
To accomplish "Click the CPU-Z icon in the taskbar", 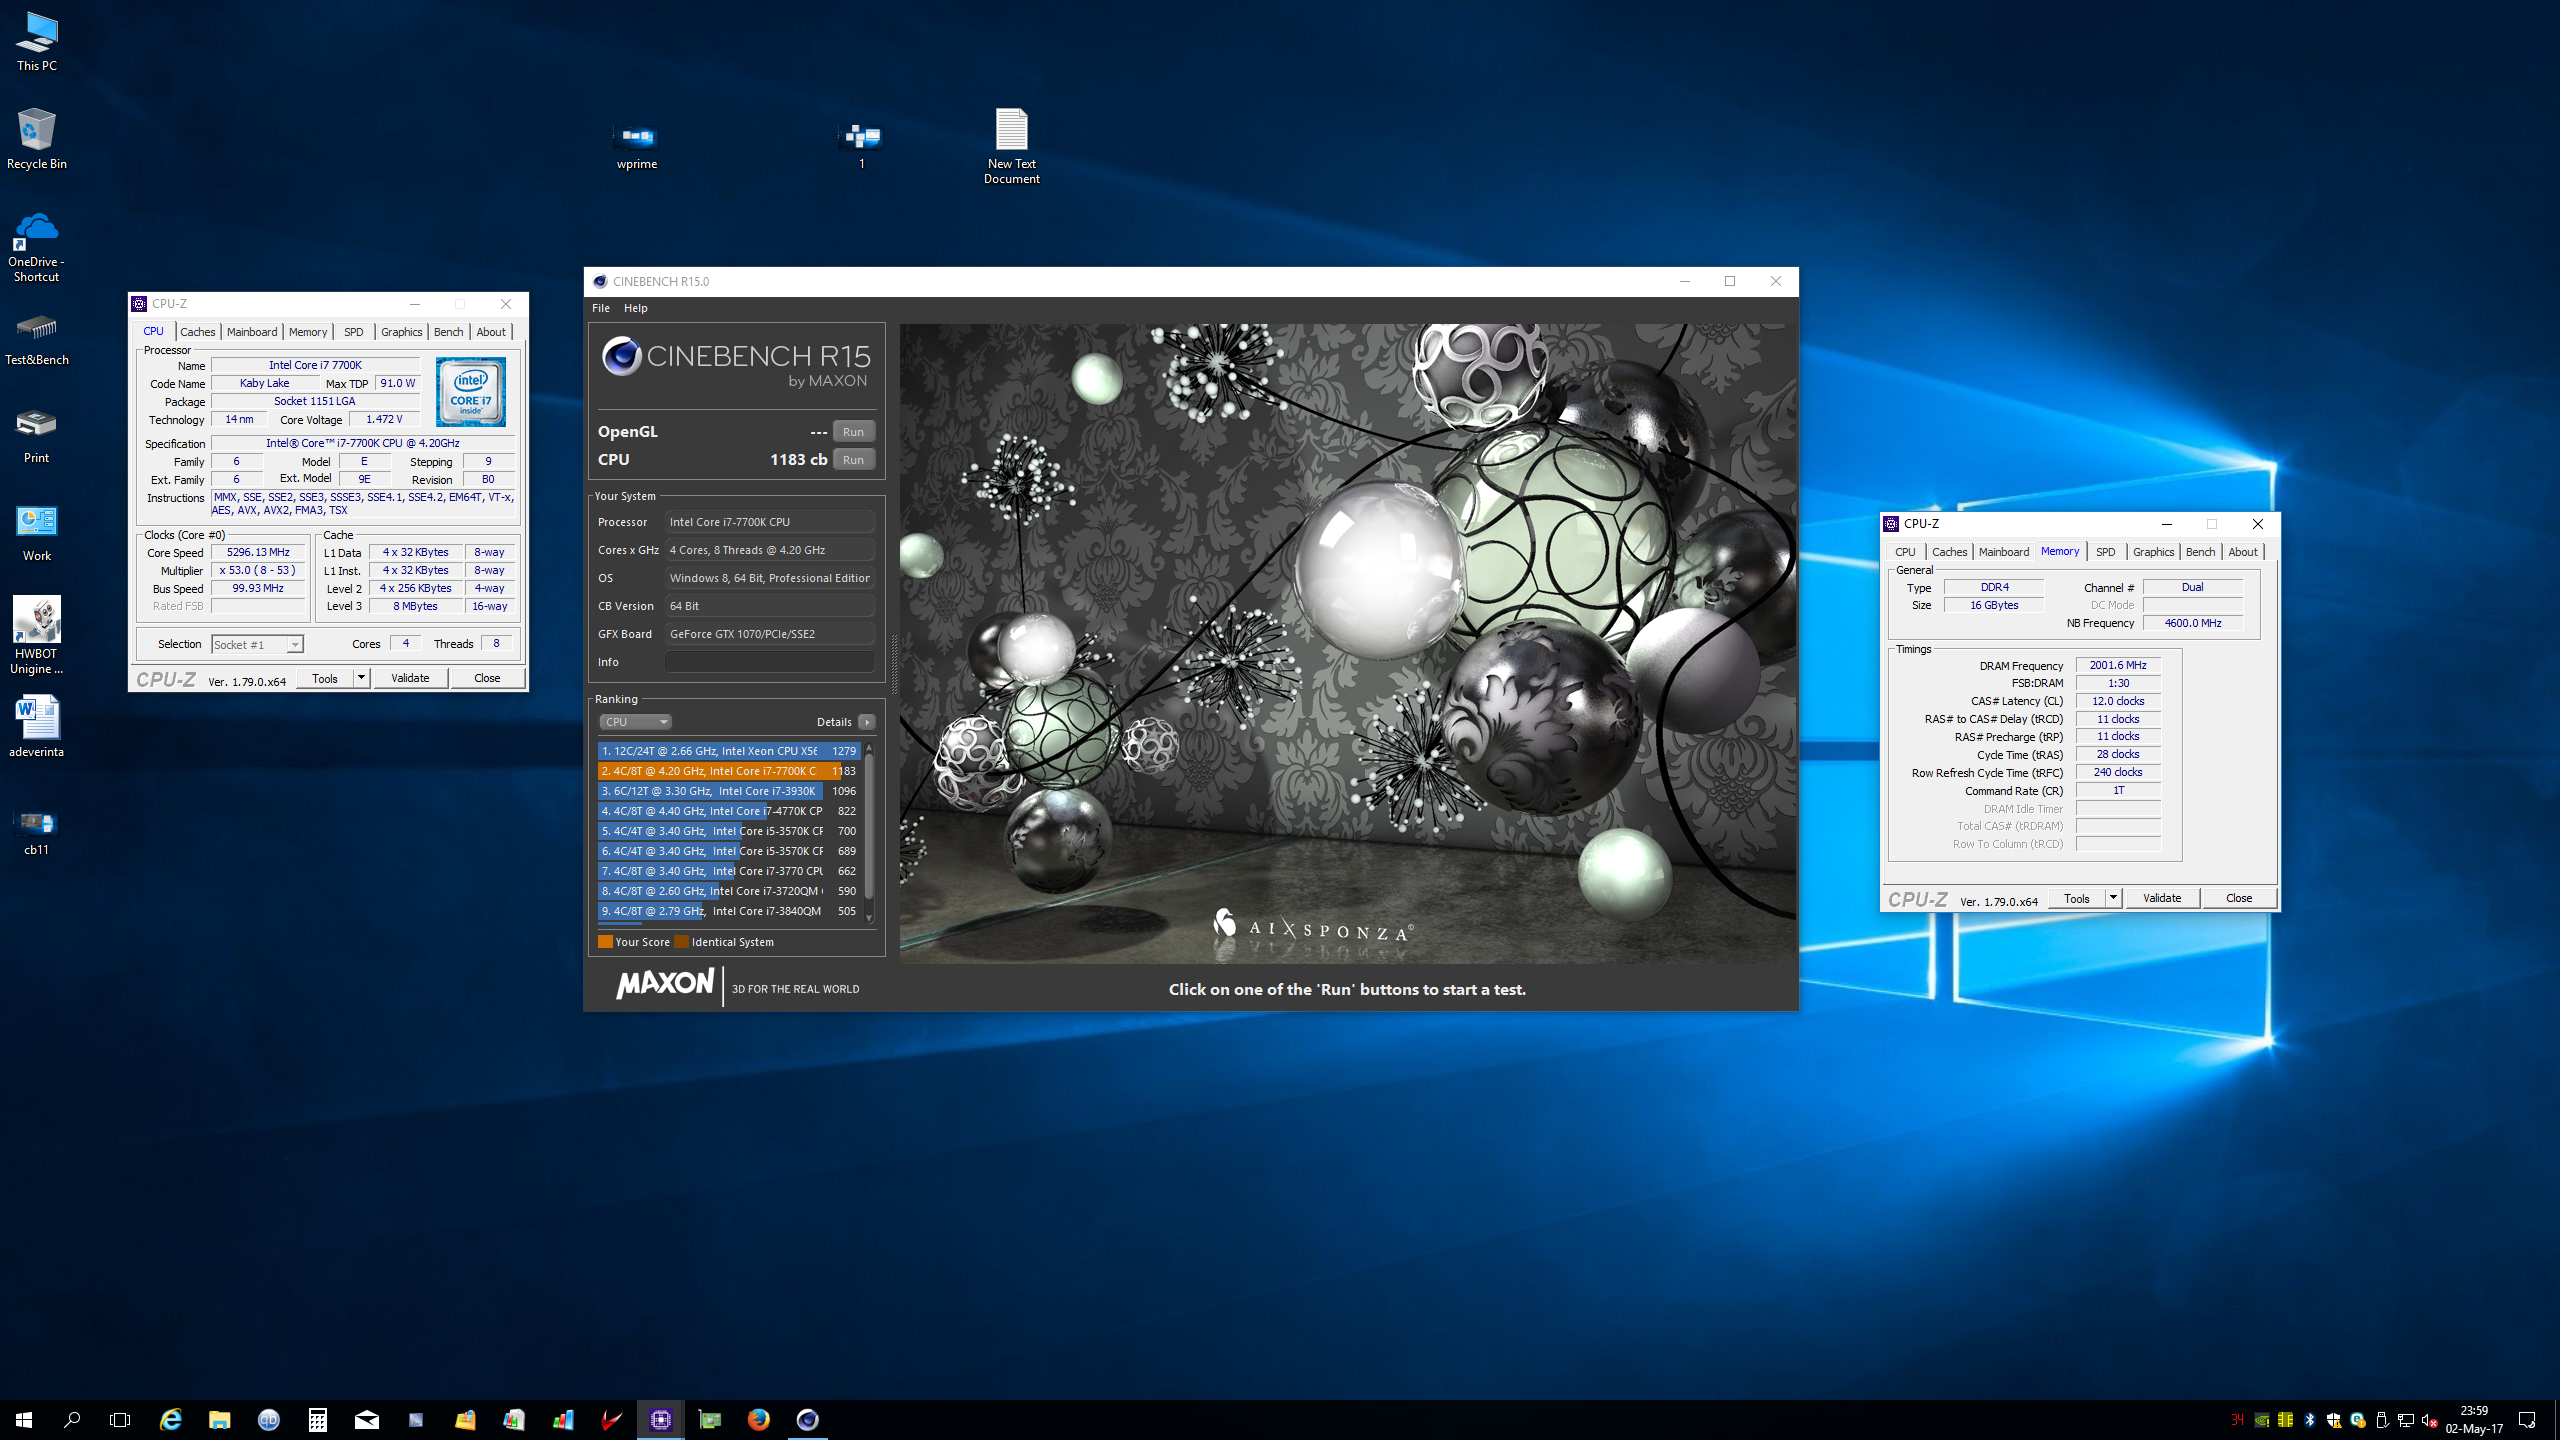I will [661, 1419].
